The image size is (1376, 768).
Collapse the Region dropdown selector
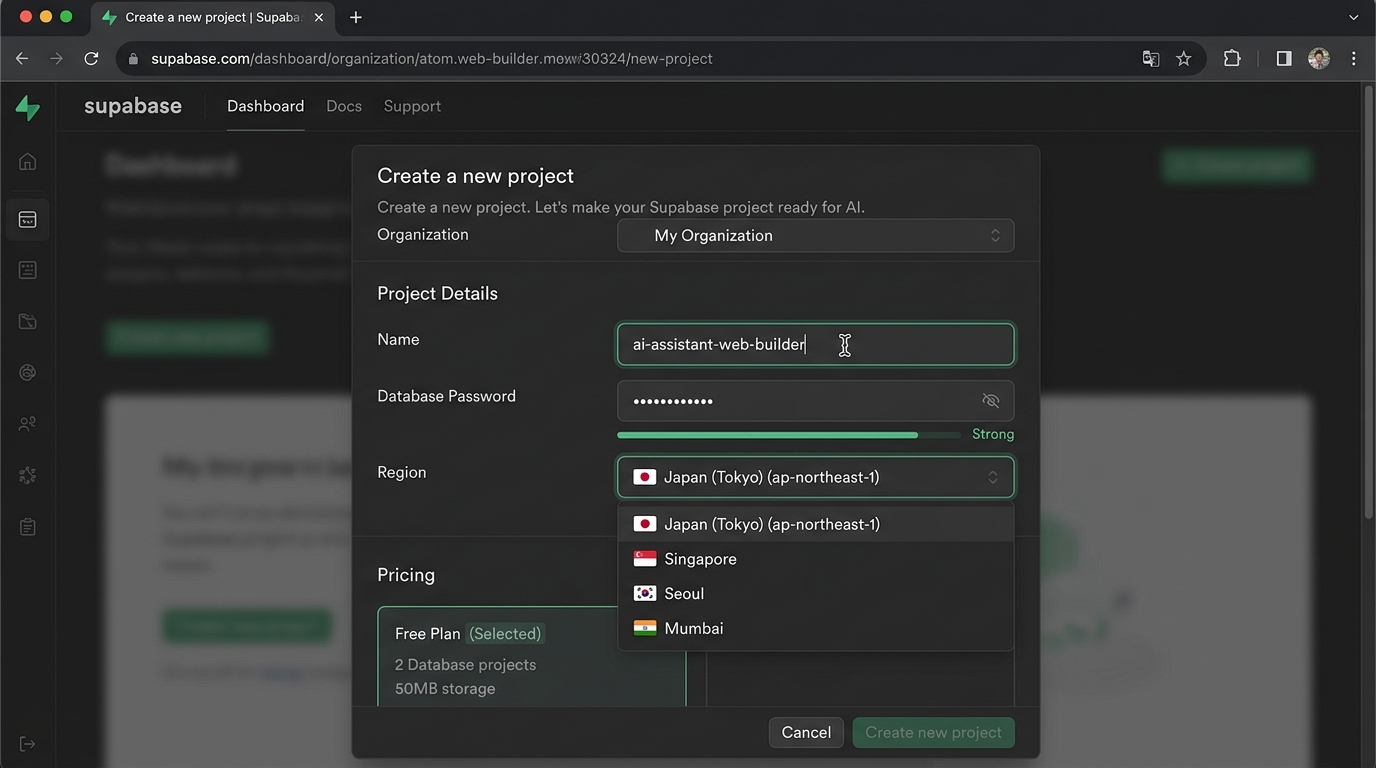815,477
